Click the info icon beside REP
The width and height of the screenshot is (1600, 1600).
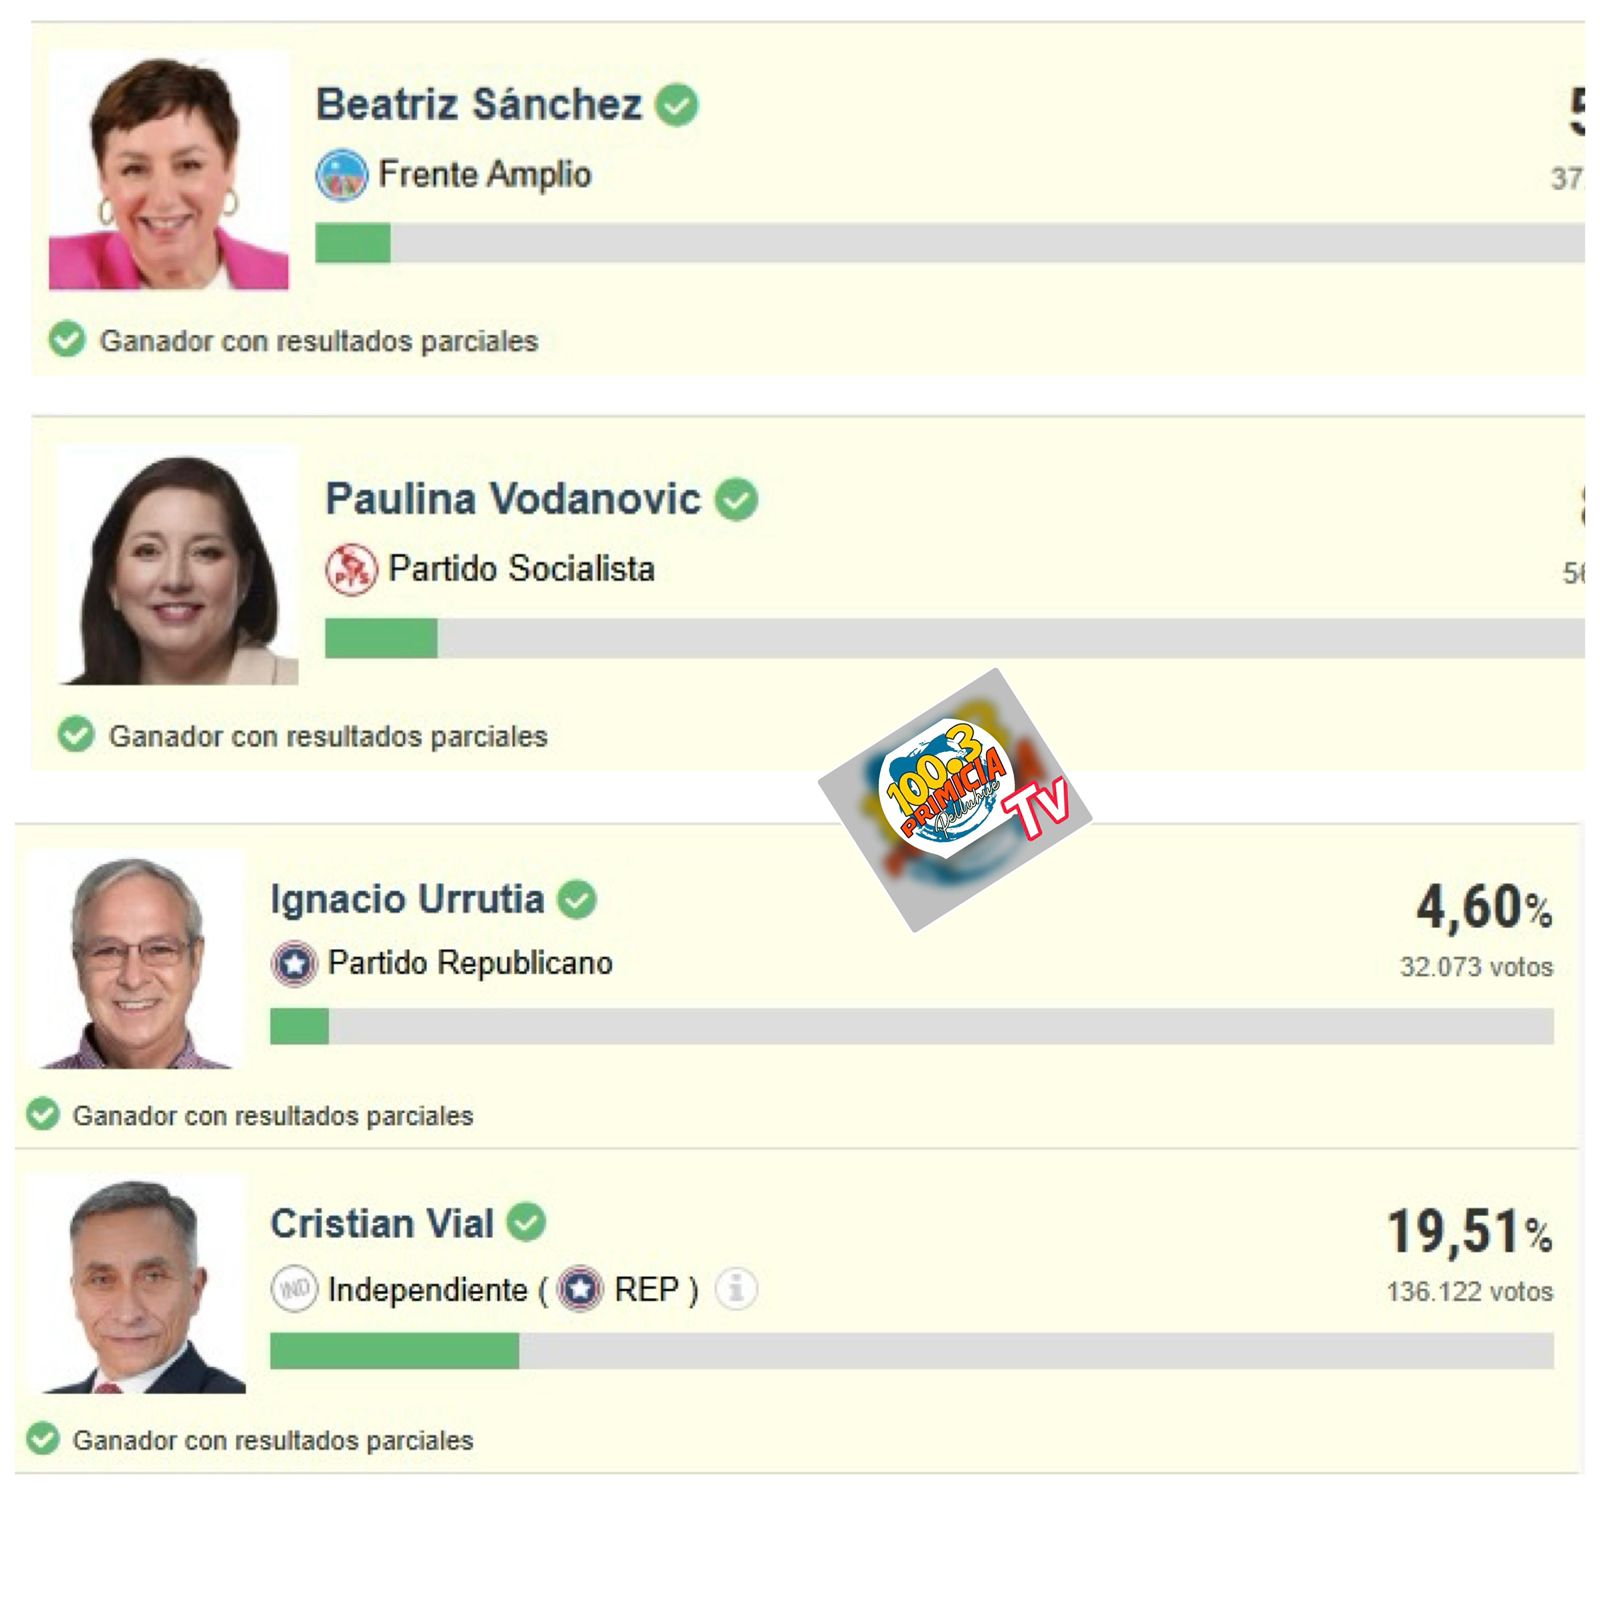(736, 1289)
